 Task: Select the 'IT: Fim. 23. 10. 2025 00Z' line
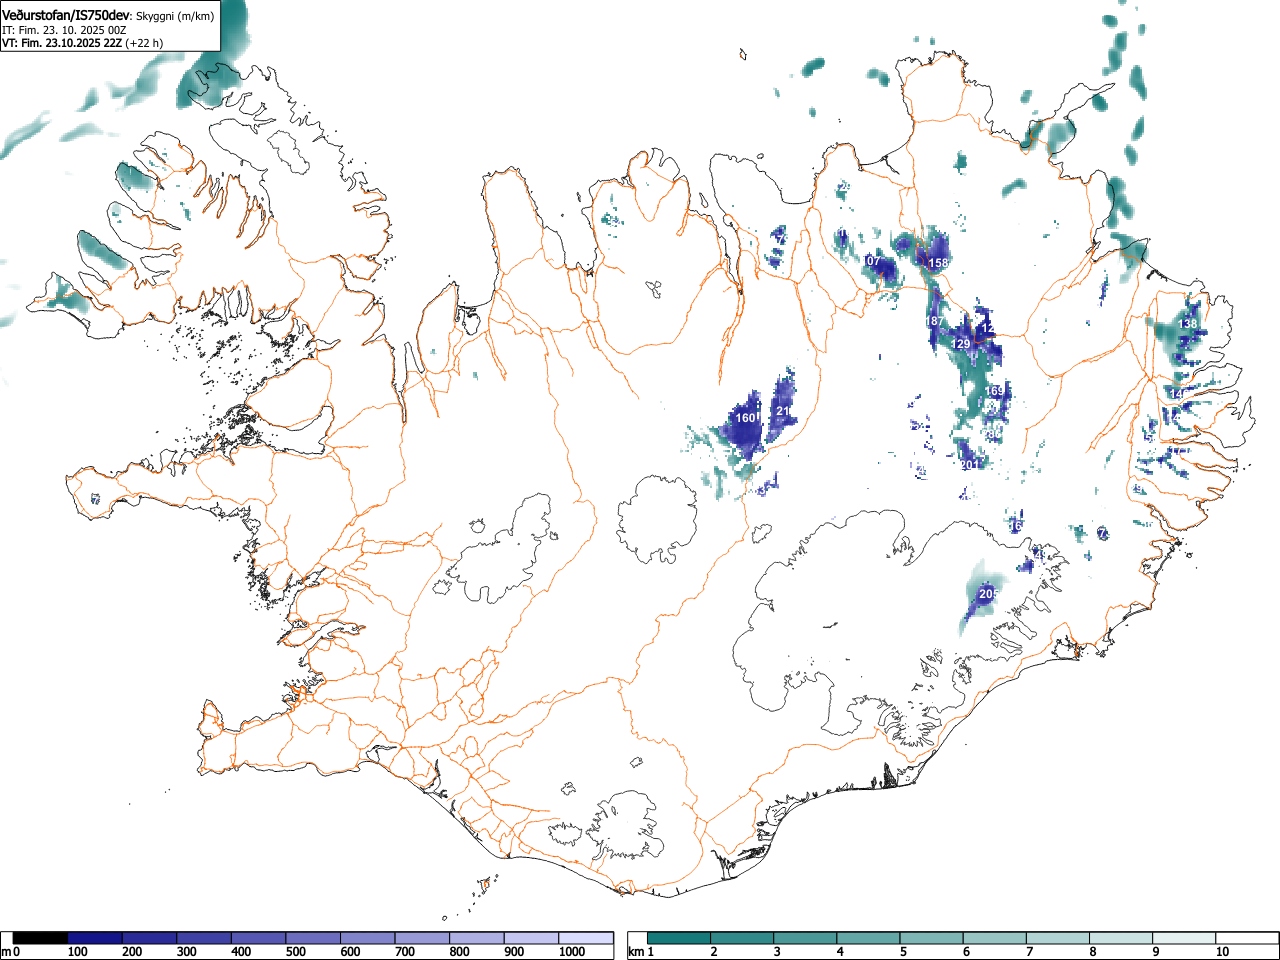pyautogui.click(x=64, y=30)
